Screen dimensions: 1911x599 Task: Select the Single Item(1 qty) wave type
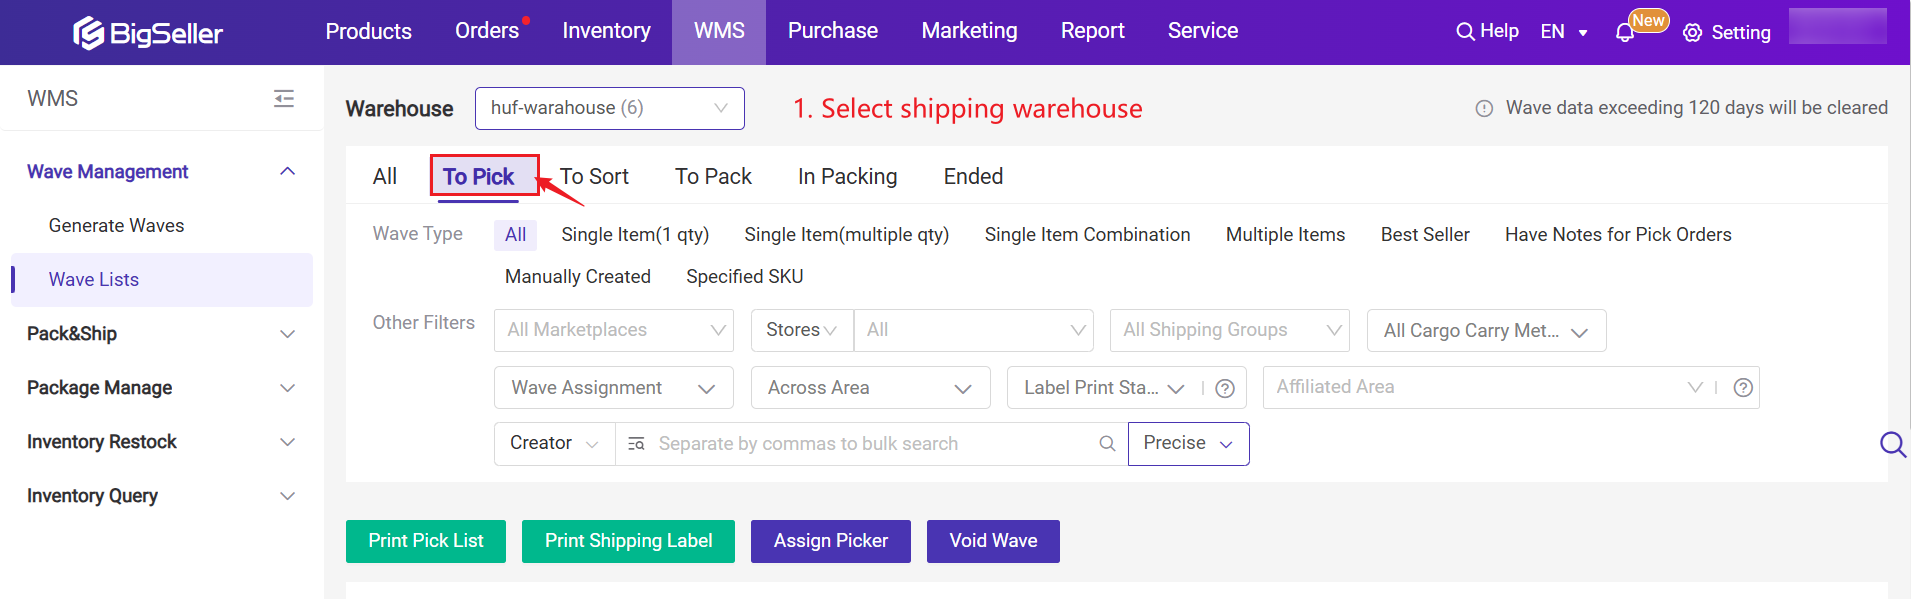pyautogui.click(x=635, y=235)
